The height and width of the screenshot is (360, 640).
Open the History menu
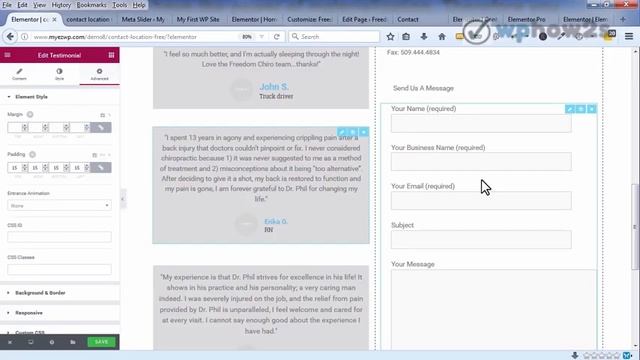pyautogui.click(x=61, y=5)
